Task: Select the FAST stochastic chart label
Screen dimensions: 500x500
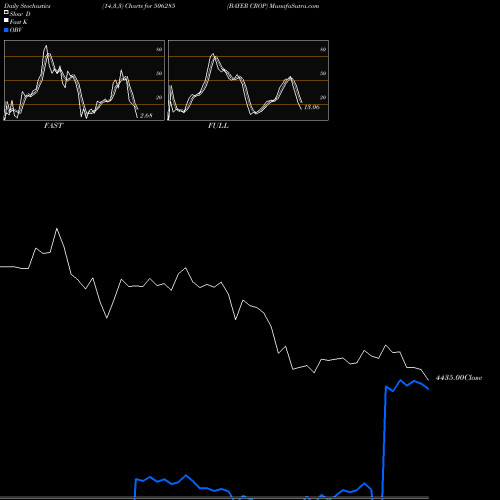Action: [x=53, y=126]
